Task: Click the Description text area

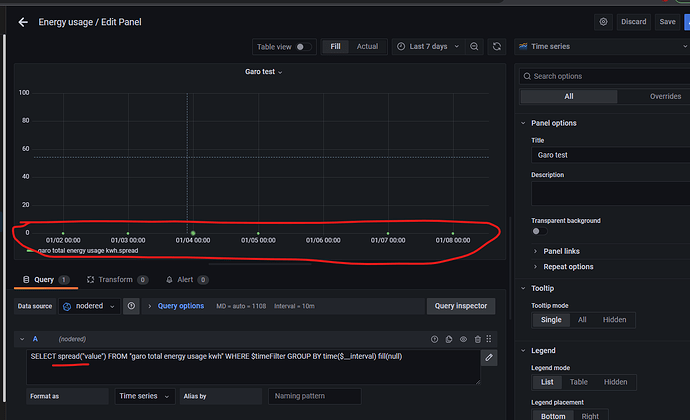Action: pos(612,194)
